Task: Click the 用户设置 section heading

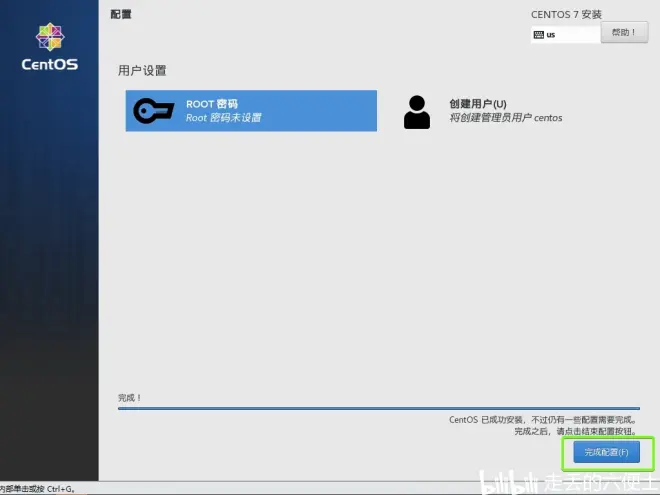Action: click(142, 70)
